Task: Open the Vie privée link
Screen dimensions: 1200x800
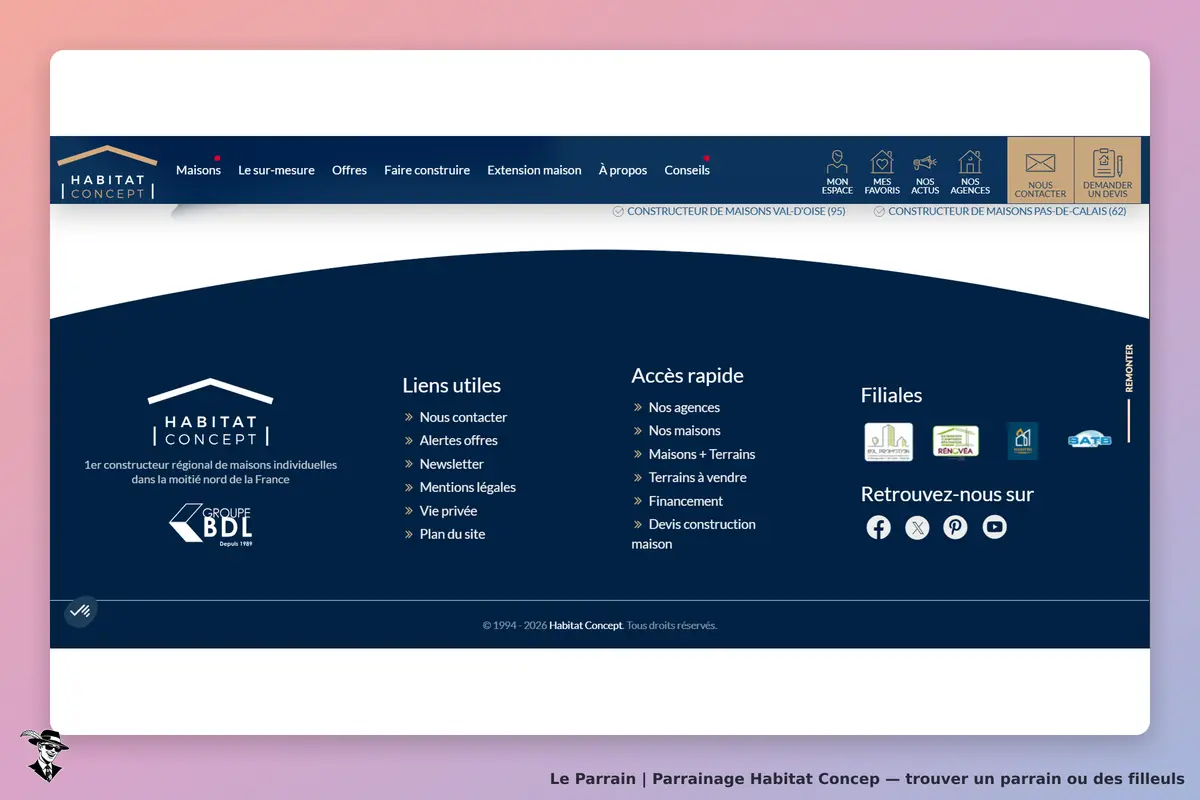Action: [x=448, y=511]
